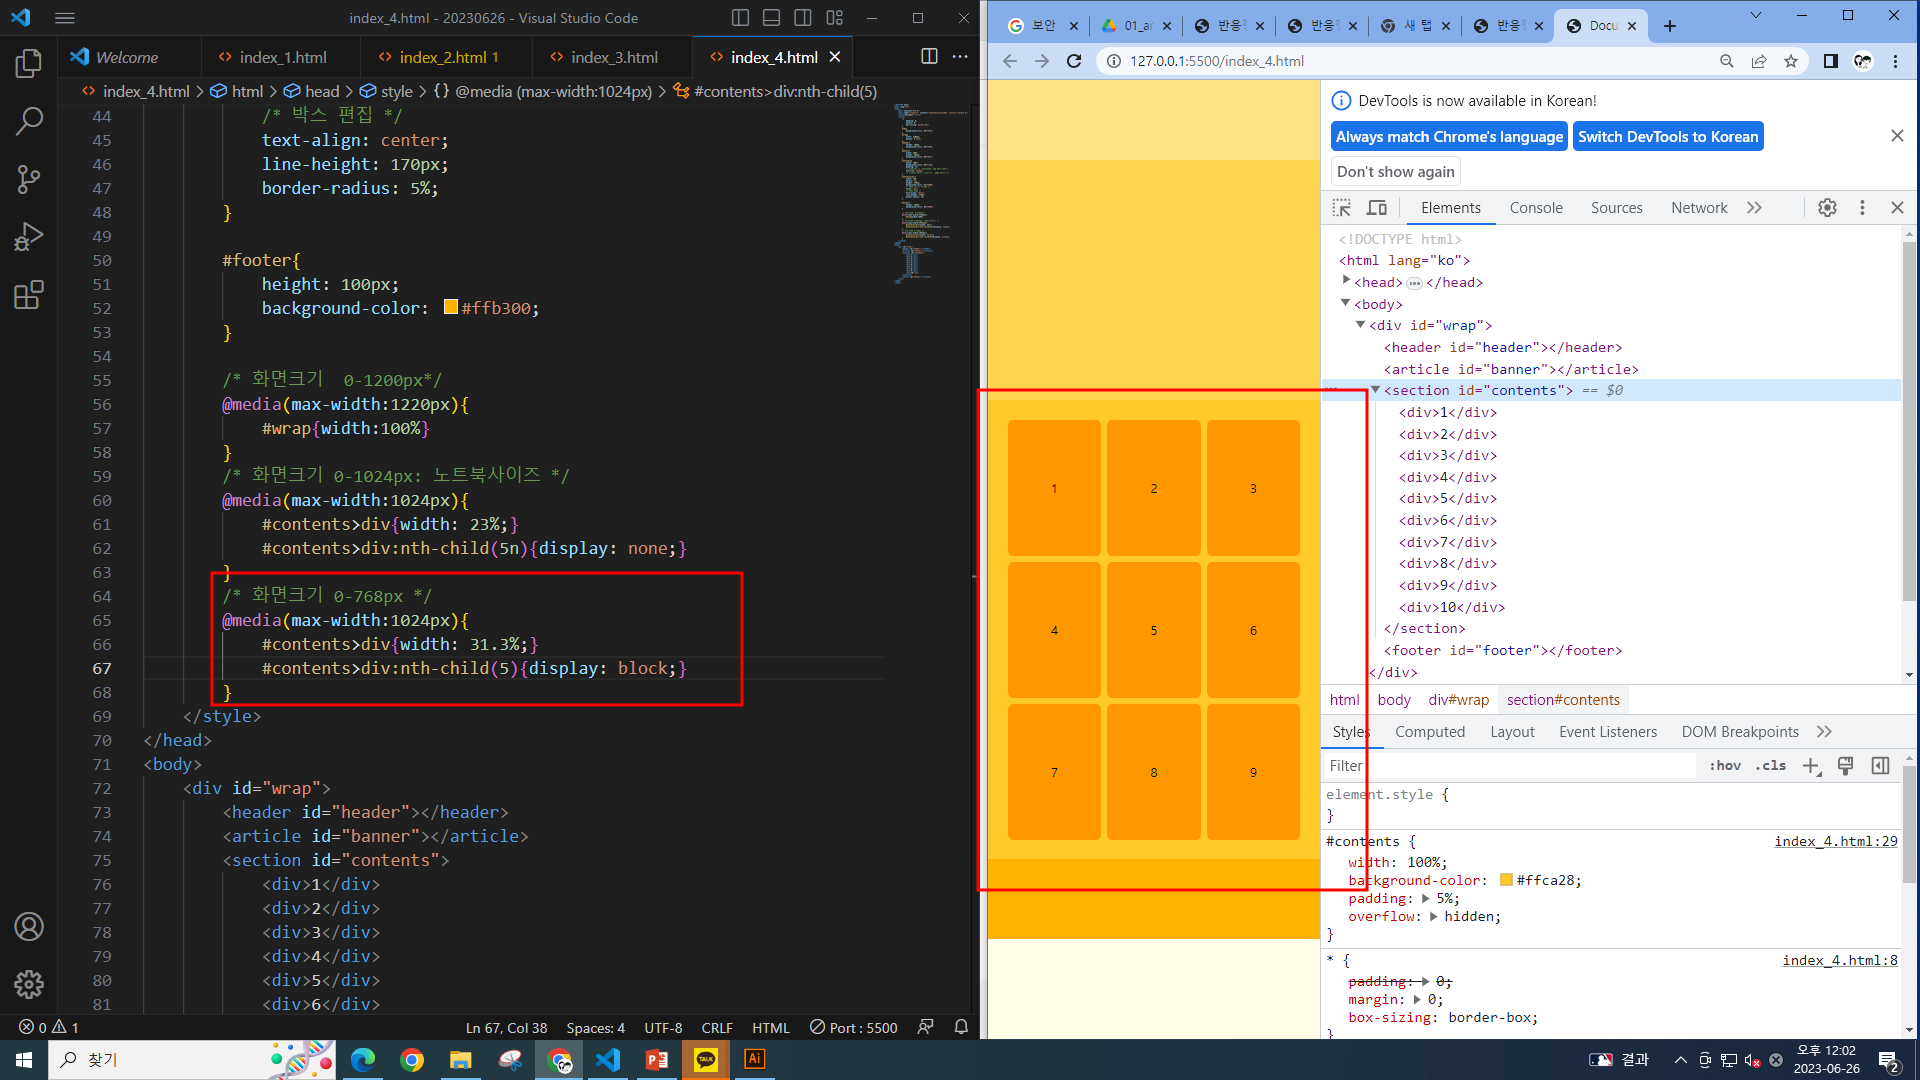Toggle the :hov element state panel
Screen dimensions: 1920x1080
click(1725, 766)
